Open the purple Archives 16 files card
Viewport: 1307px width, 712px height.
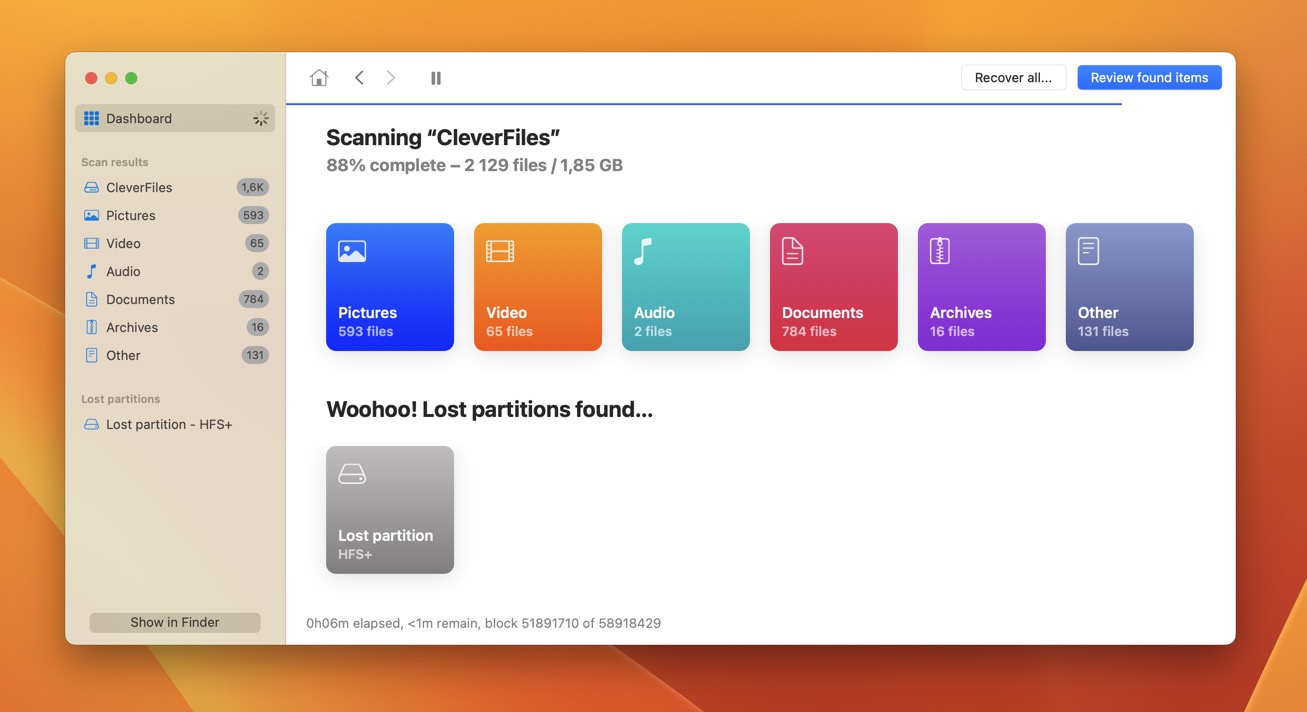(982, 287)
